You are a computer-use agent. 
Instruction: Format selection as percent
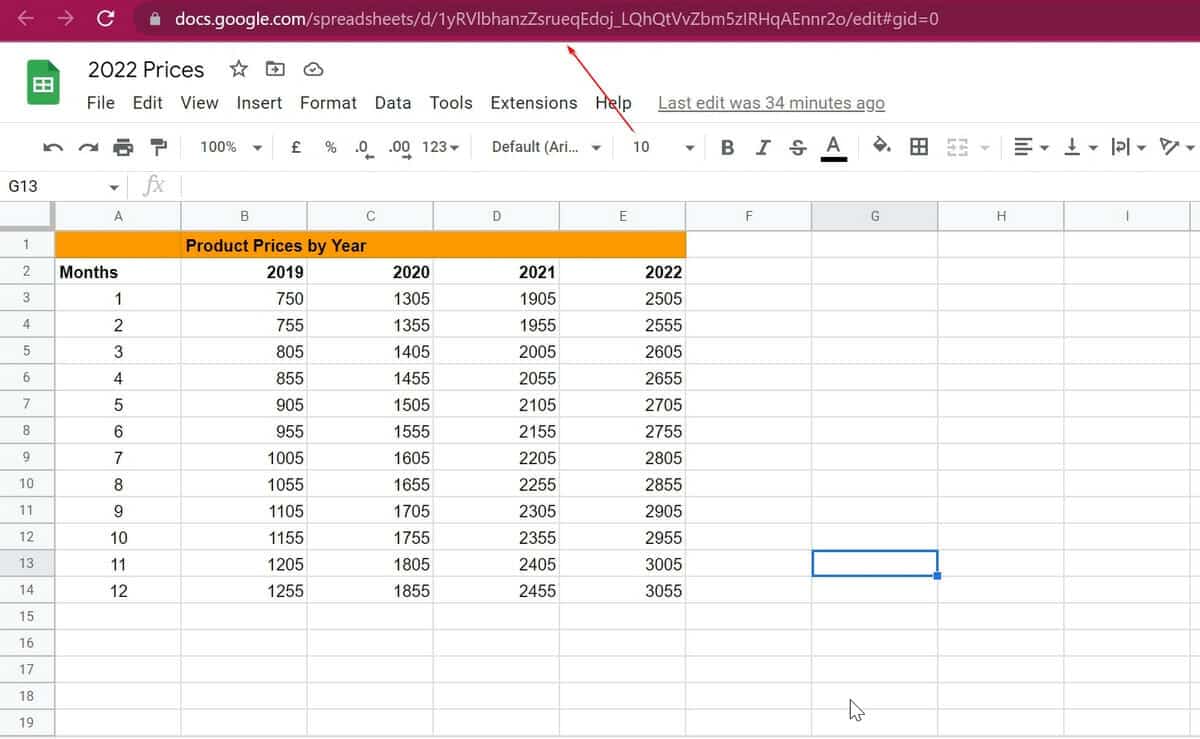[x=330, y=146]
